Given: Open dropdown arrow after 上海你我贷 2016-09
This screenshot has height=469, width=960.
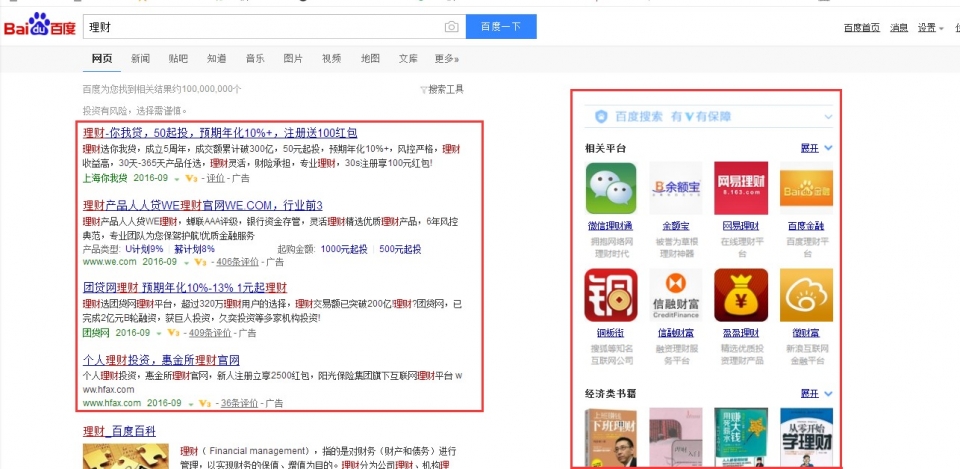Looking at the screenshot, I should pos(177,179).
